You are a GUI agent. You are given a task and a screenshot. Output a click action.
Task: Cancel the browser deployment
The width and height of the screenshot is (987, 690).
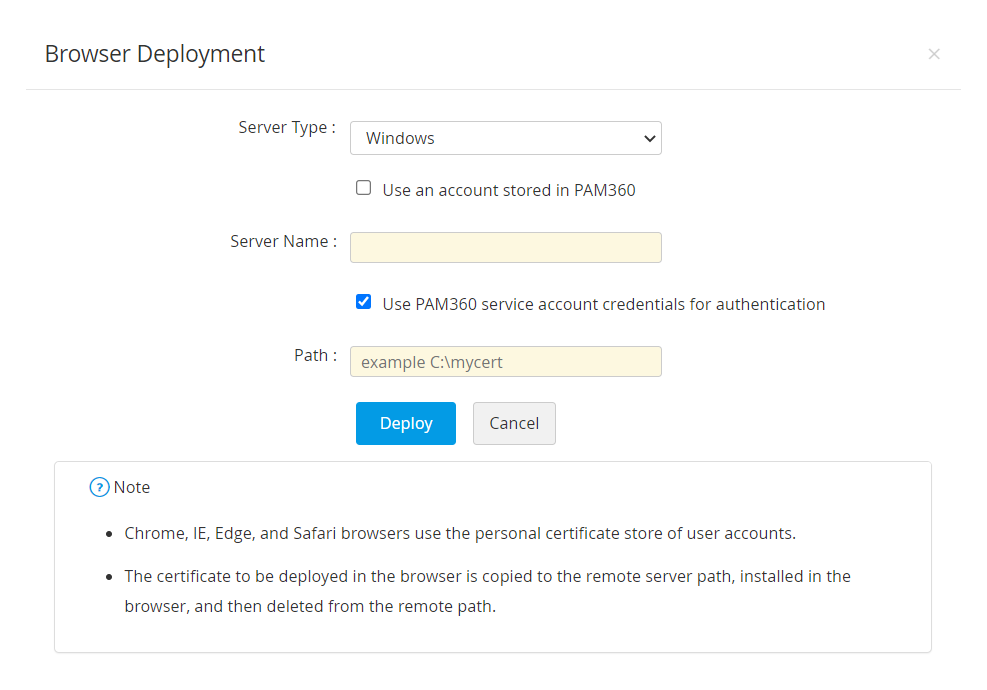pyautogui.click(x=514, y=423)
